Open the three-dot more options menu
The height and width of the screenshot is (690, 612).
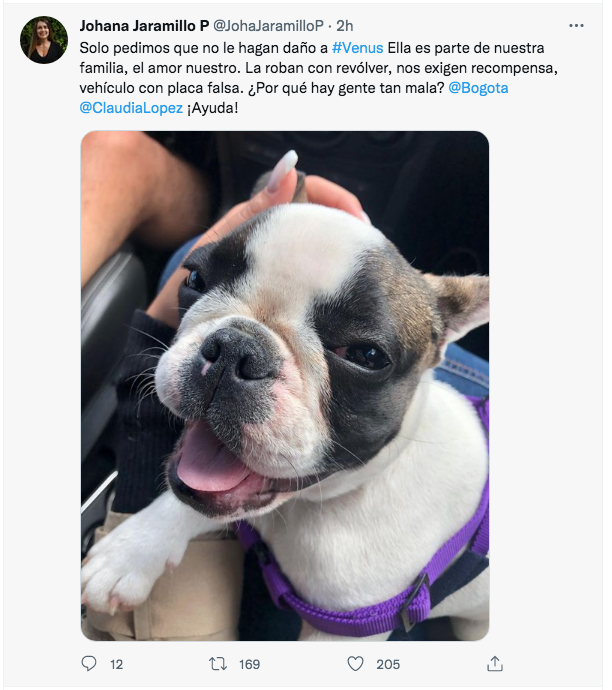point(576,26)
